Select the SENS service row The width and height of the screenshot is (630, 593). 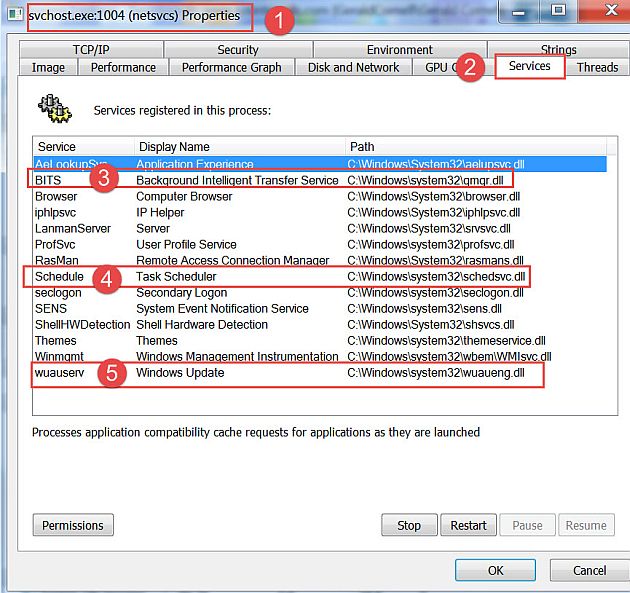(x=320, y=309)
